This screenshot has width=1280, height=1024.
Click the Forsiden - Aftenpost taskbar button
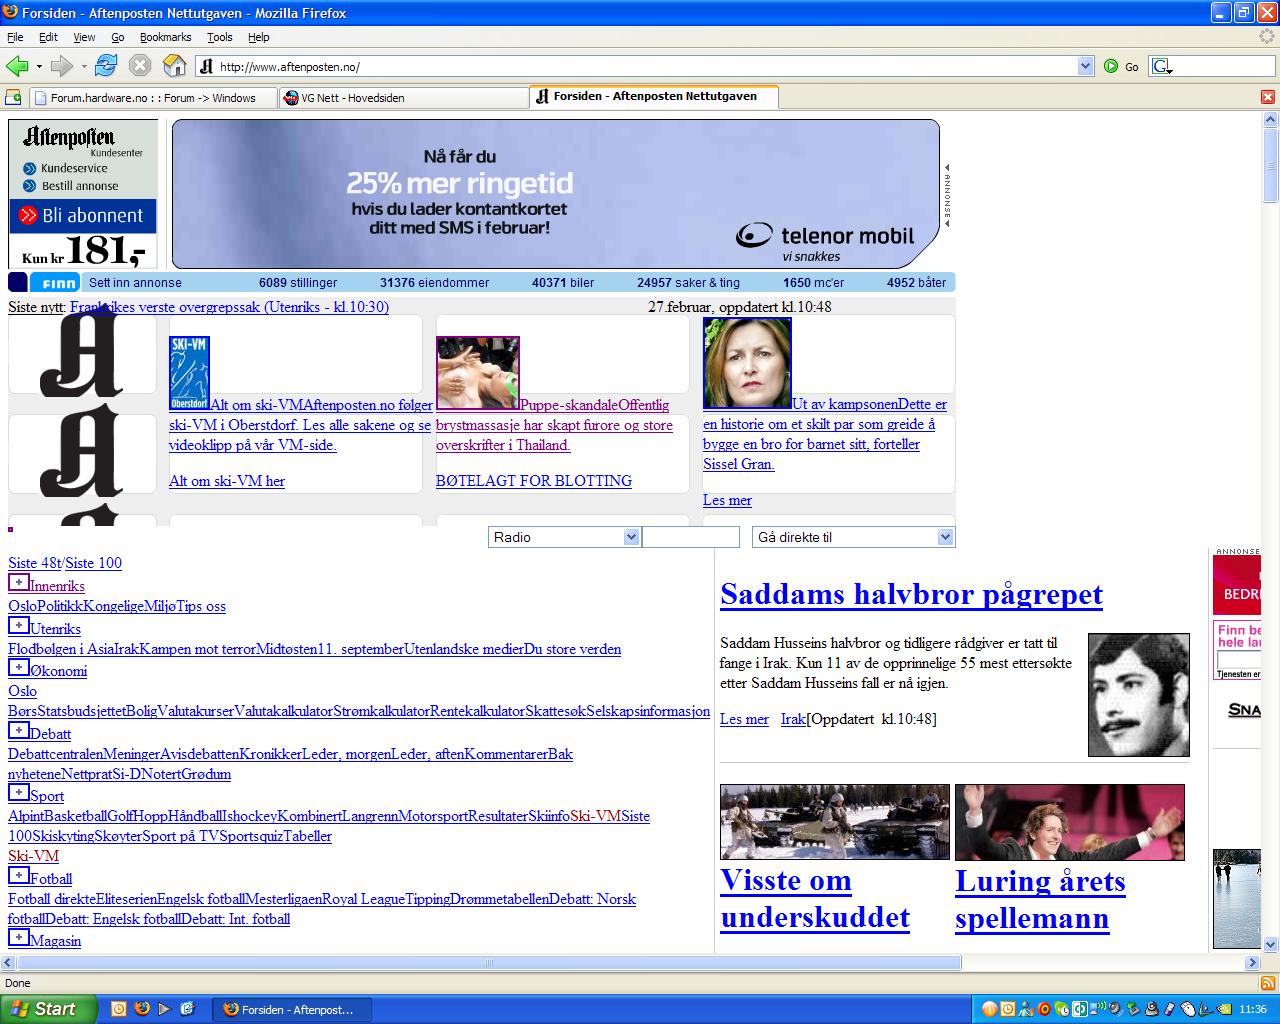coord(292,1009)
